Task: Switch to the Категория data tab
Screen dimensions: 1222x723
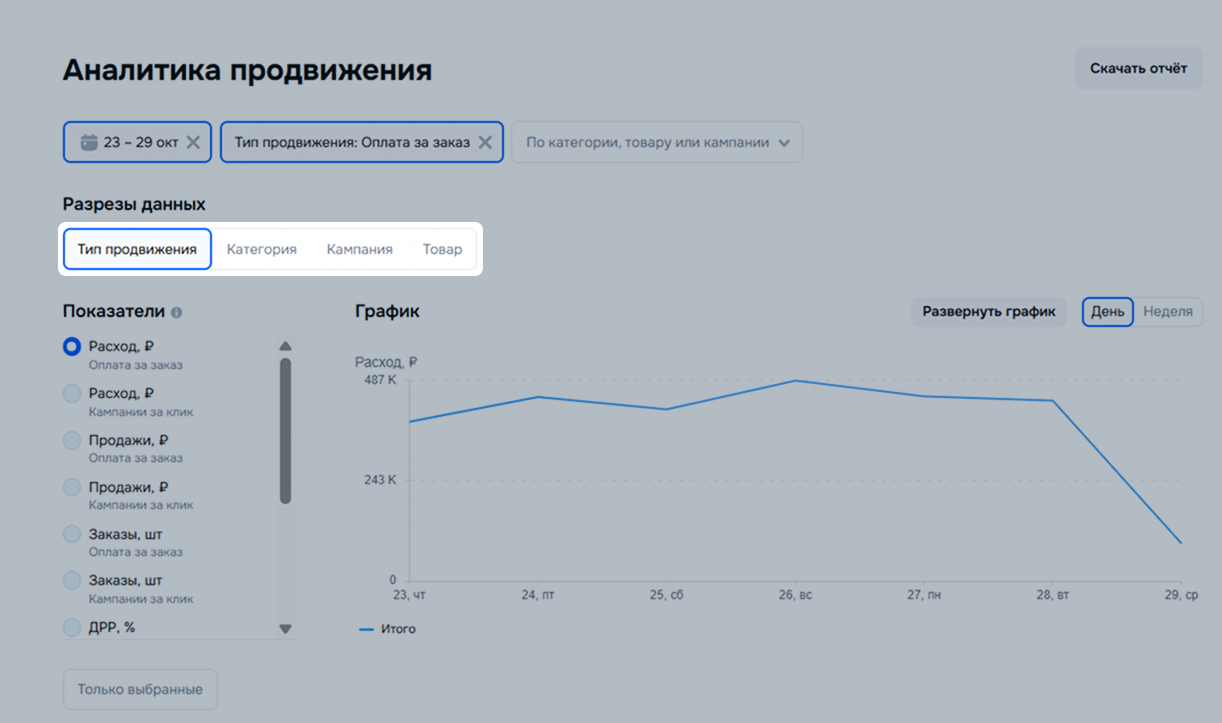Action: [261, 249]
